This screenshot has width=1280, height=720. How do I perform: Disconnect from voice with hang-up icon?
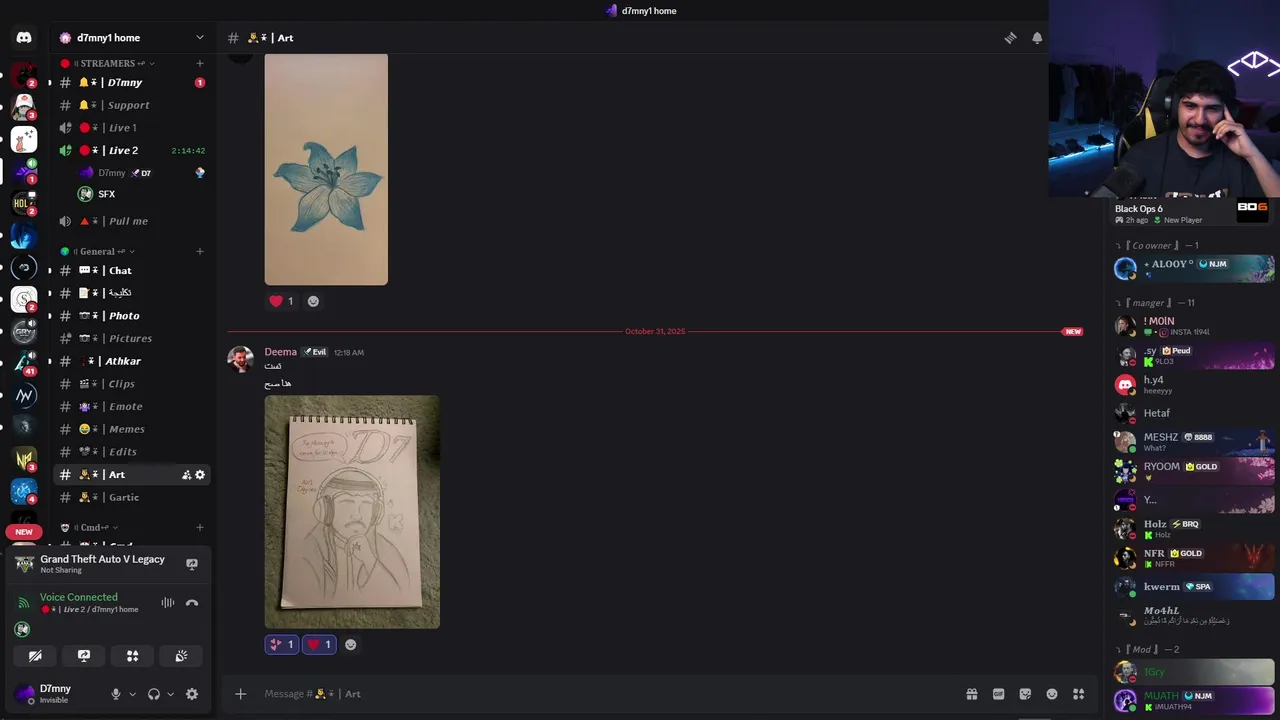pyautogui.click(x=192, y=603)
